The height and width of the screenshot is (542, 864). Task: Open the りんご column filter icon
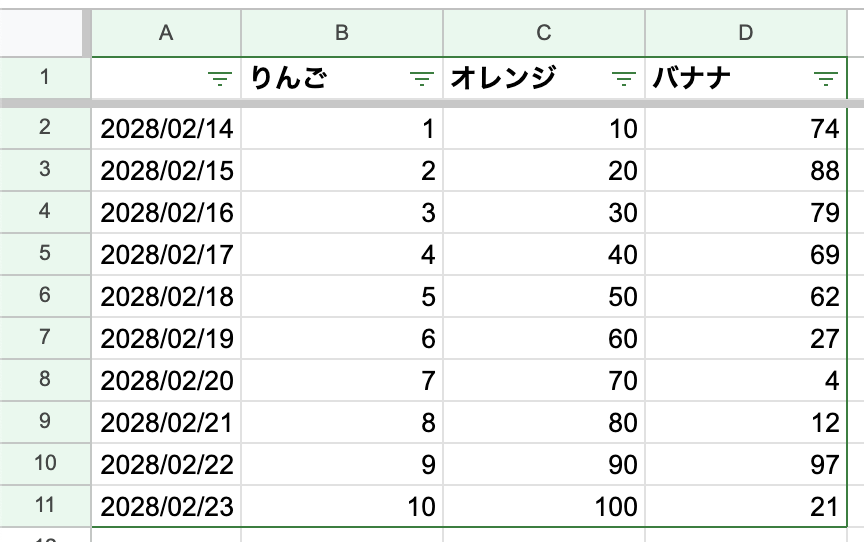click(422, 79)
